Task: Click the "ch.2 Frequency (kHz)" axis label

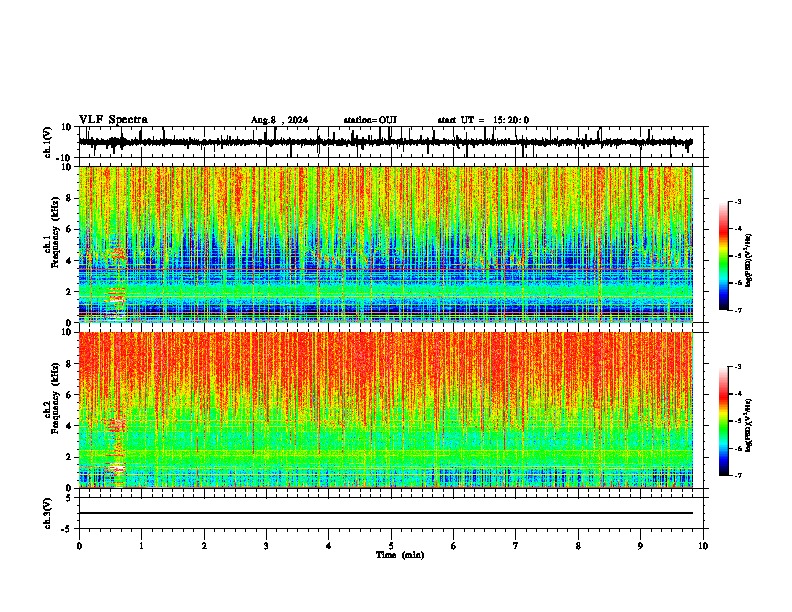Action: pyautogui.click(x=52, y=398)
